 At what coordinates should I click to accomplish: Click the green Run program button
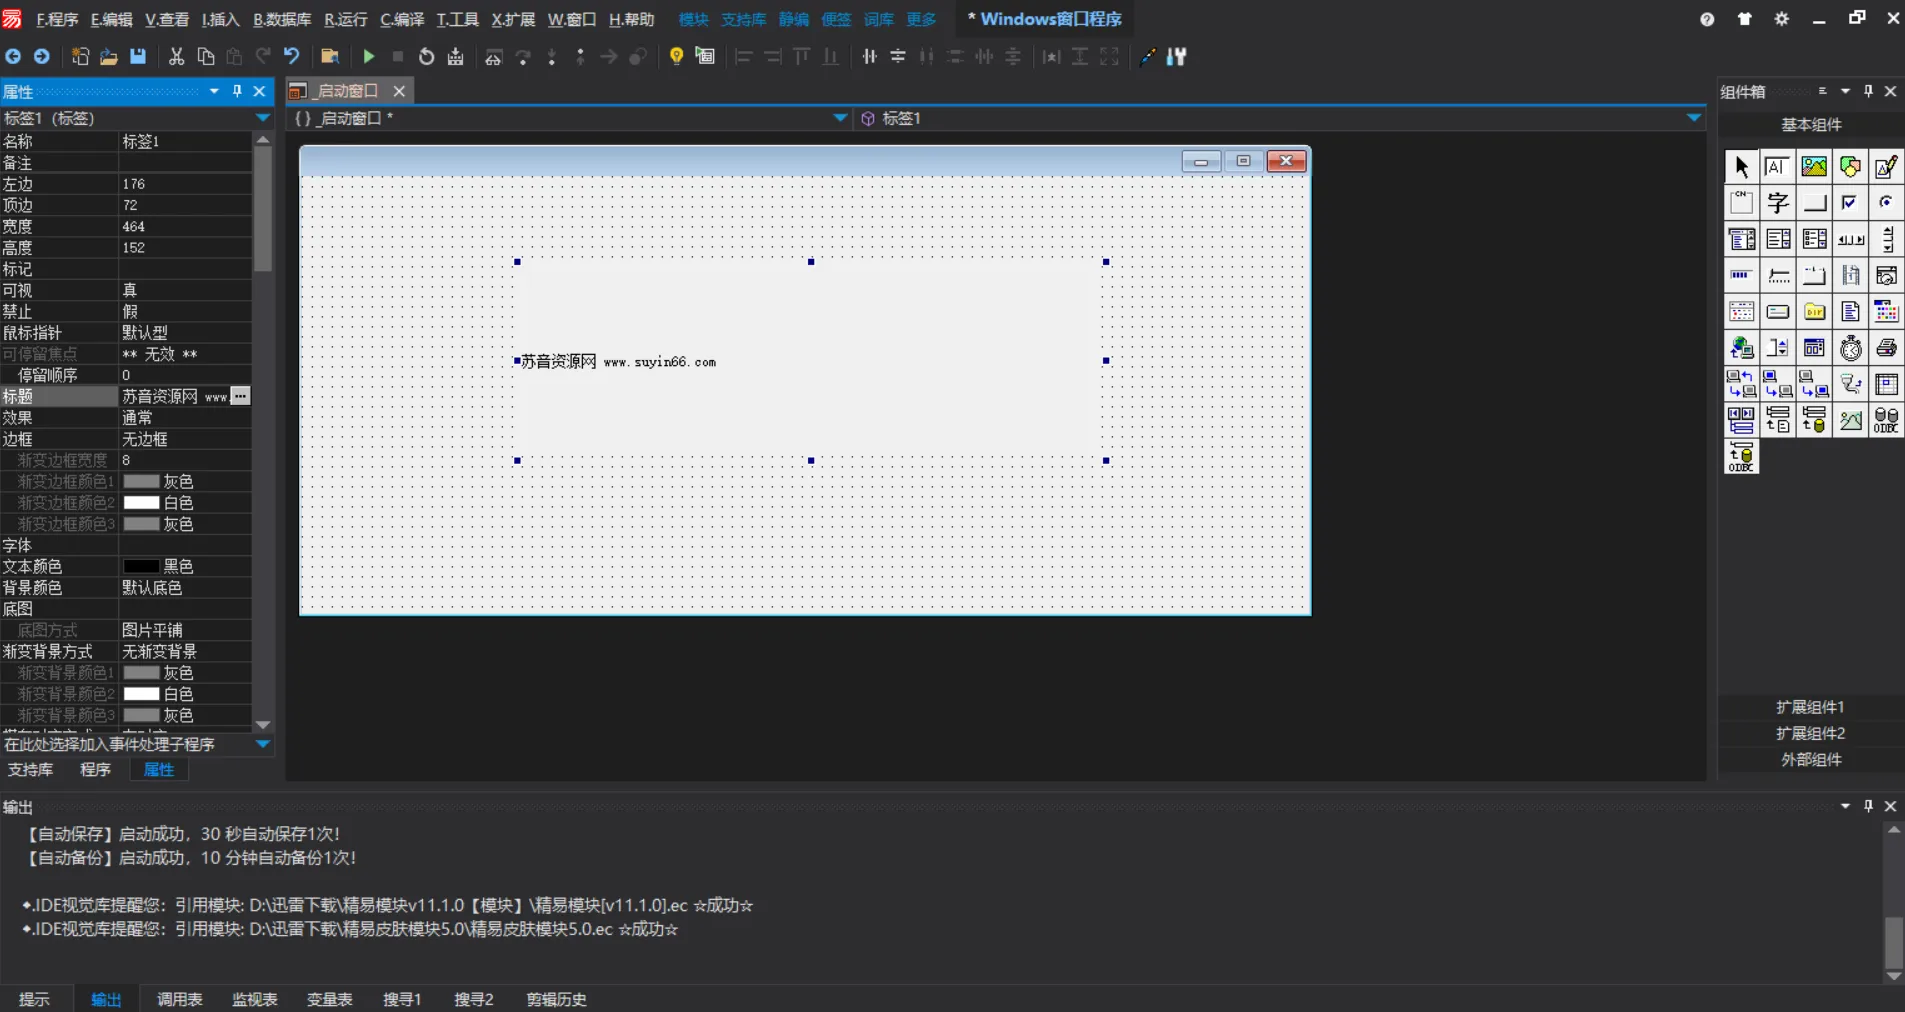pos(369,57)
